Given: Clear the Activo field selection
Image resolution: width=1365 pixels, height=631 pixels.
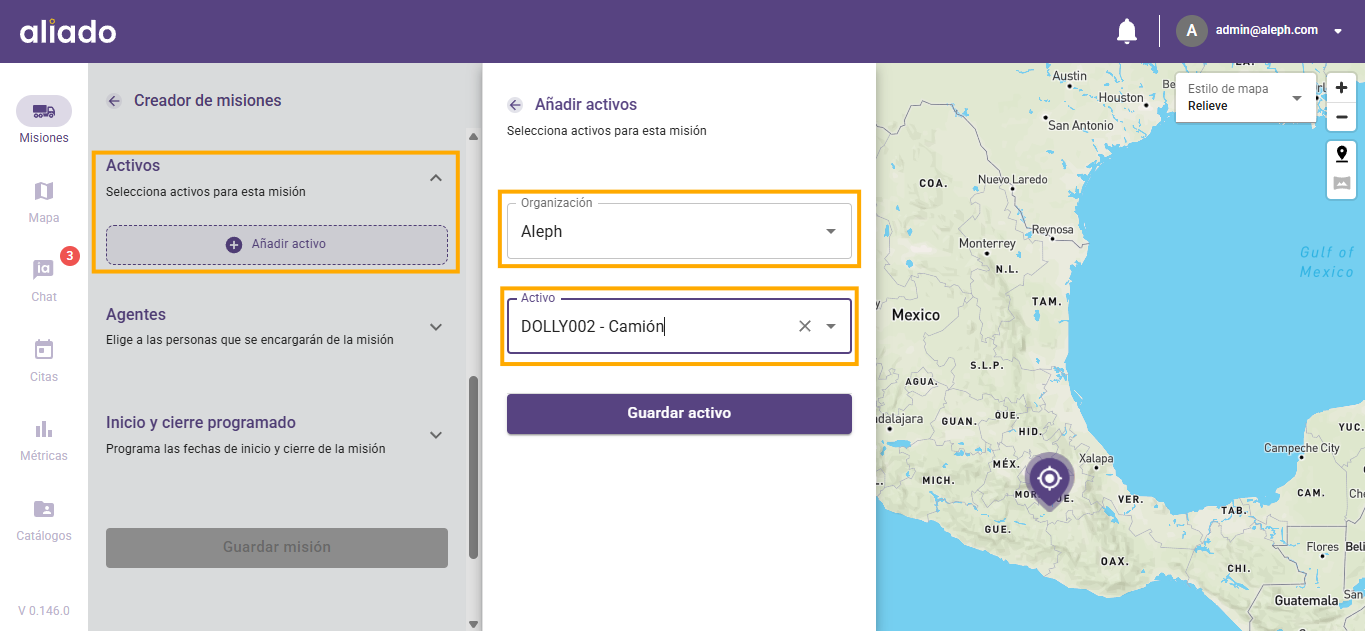Looking at the screenshot, I should 804,326.
